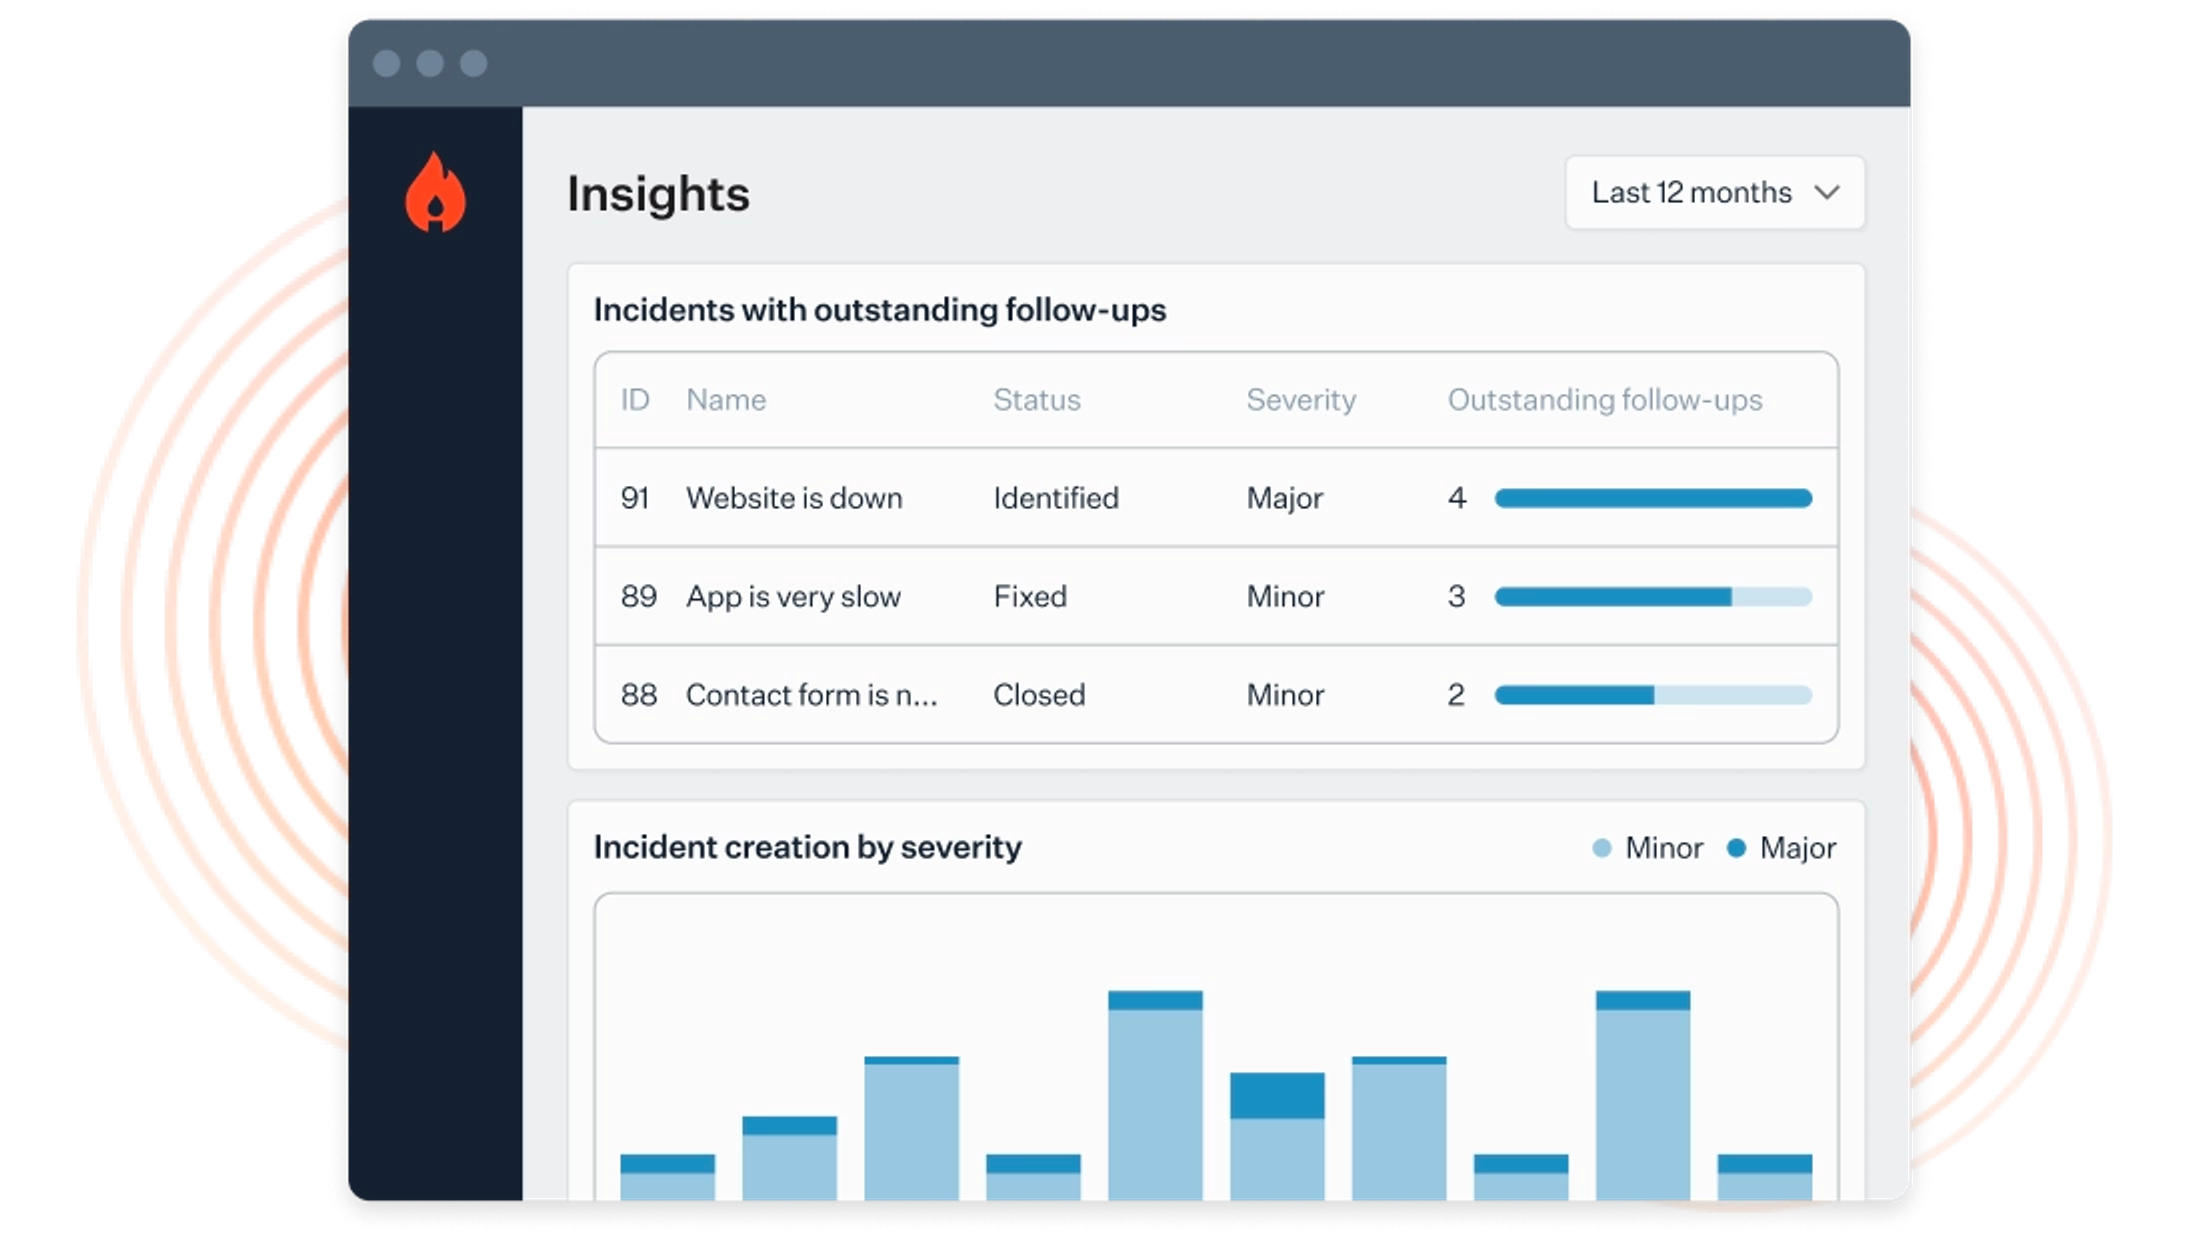Viewport: 2212px width, 1234px height.
Task: Sort by the Severity column header
Action: (x=1300, y=400)
